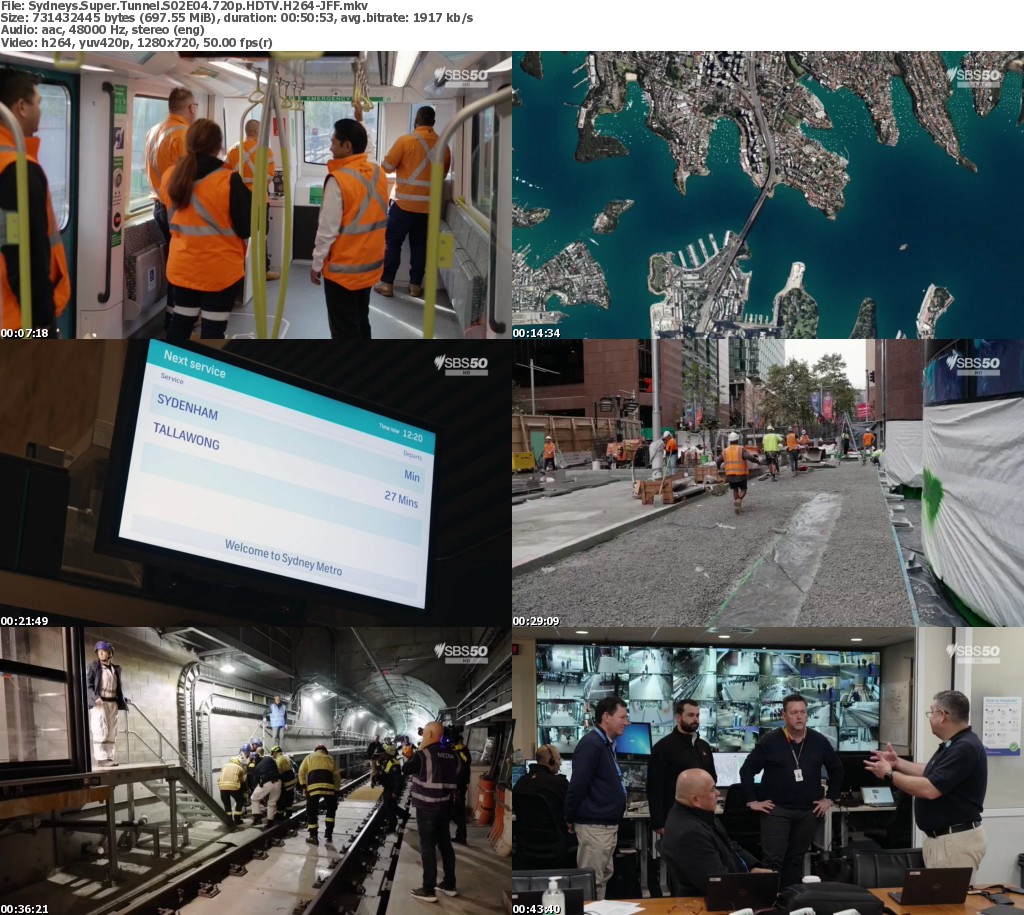Click the file name text in the header
The width and height of the screenshot is (1024, 915).
tap(185, 6)
